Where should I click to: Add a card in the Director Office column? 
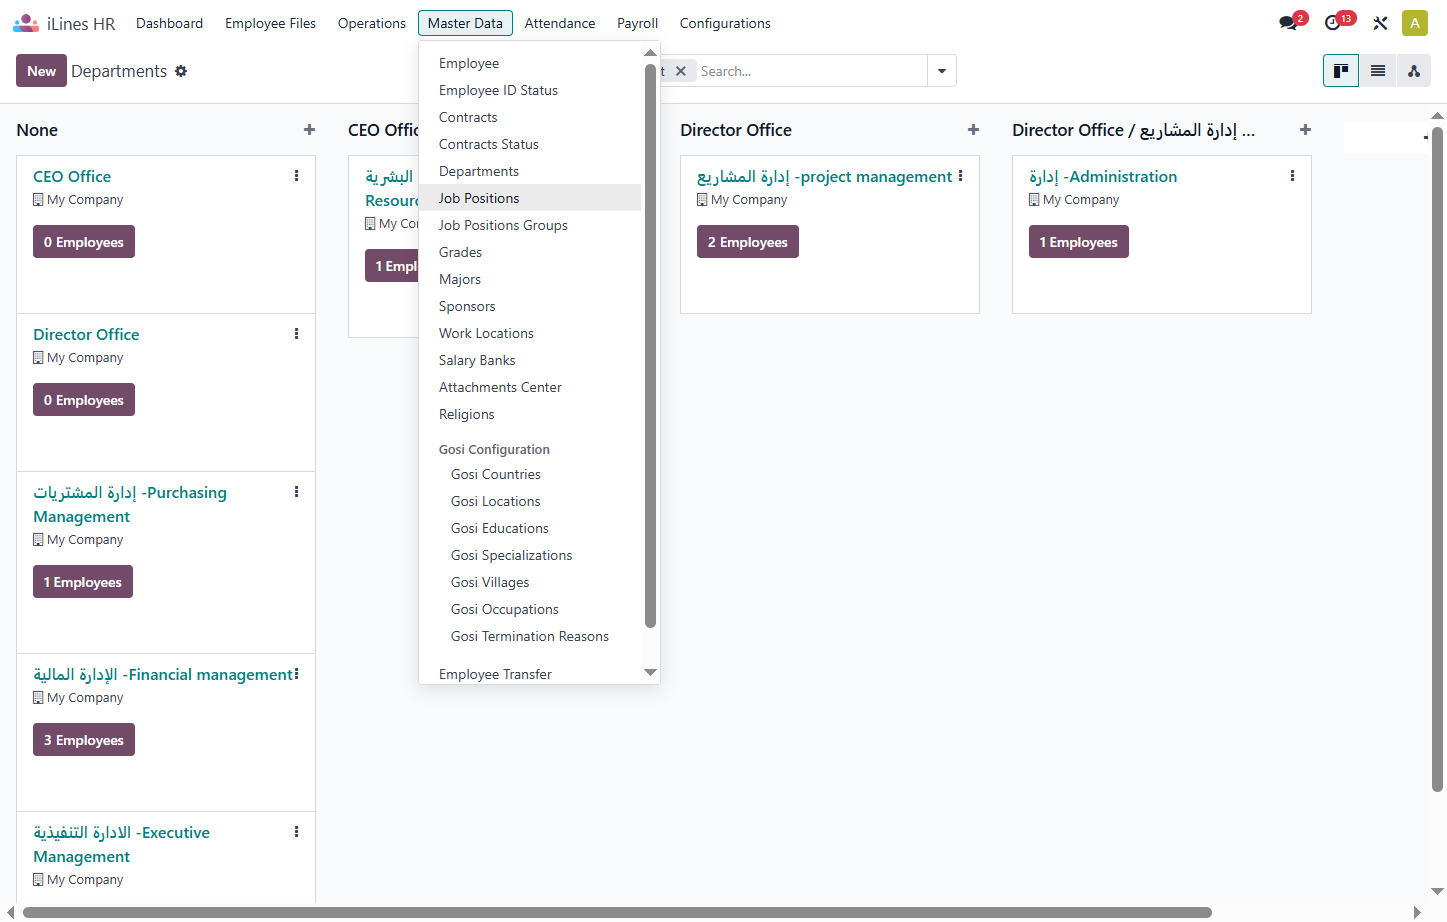pos(974,130)
